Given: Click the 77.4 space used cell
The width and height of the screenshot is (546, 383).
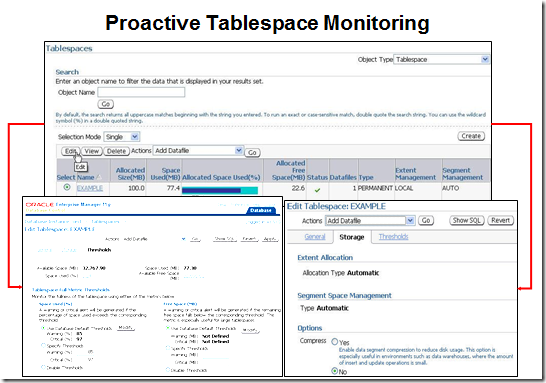Looking at the screenshot, I should (173, 188).
